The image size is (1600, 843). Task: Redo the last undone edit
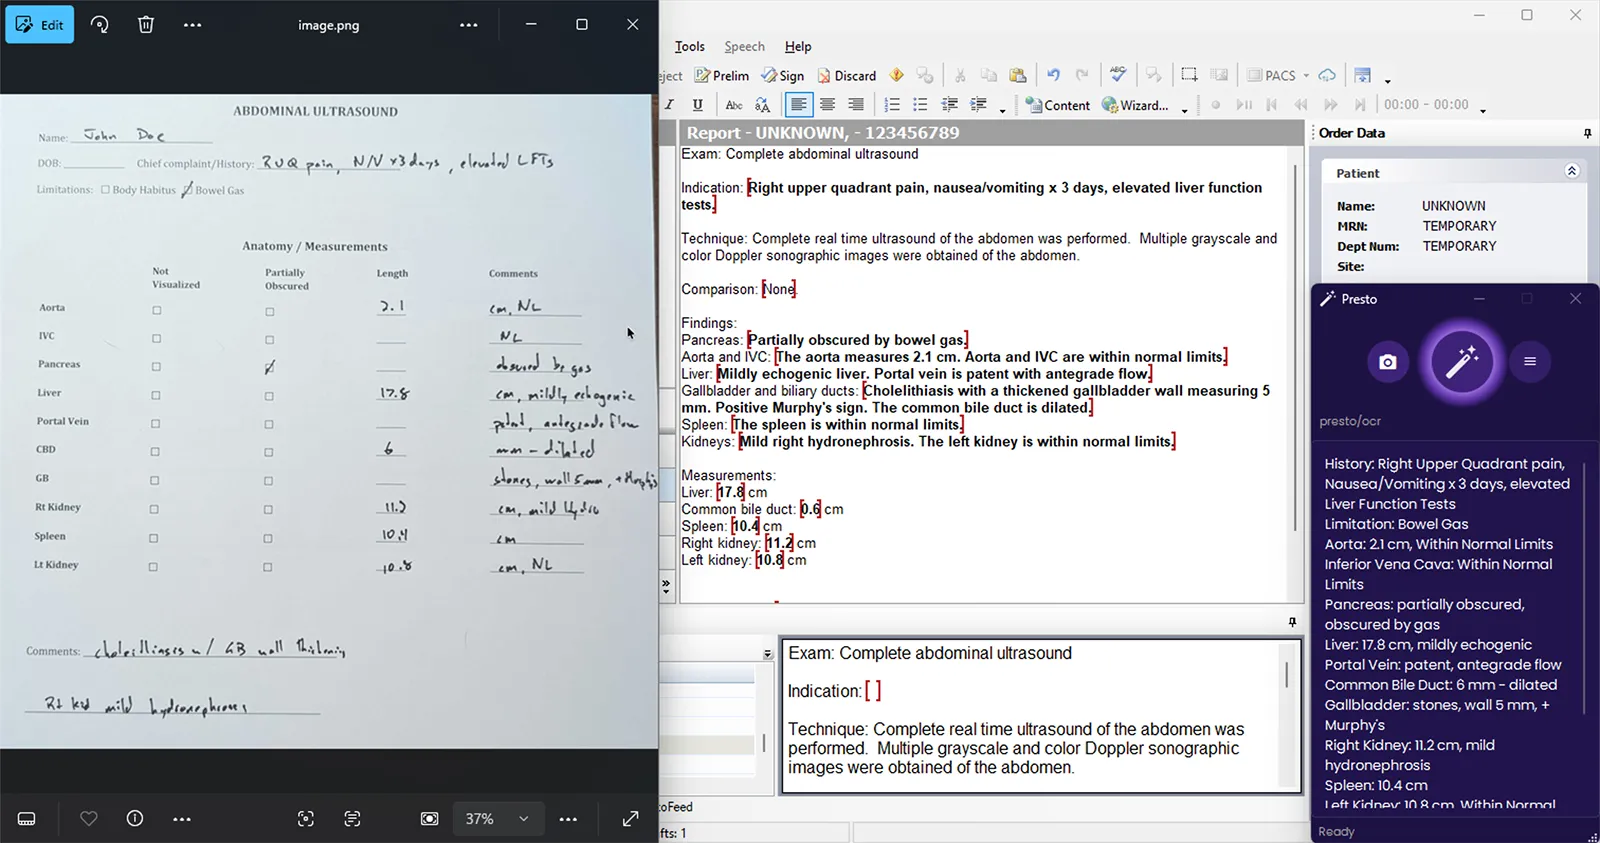tap(1082, 75)
